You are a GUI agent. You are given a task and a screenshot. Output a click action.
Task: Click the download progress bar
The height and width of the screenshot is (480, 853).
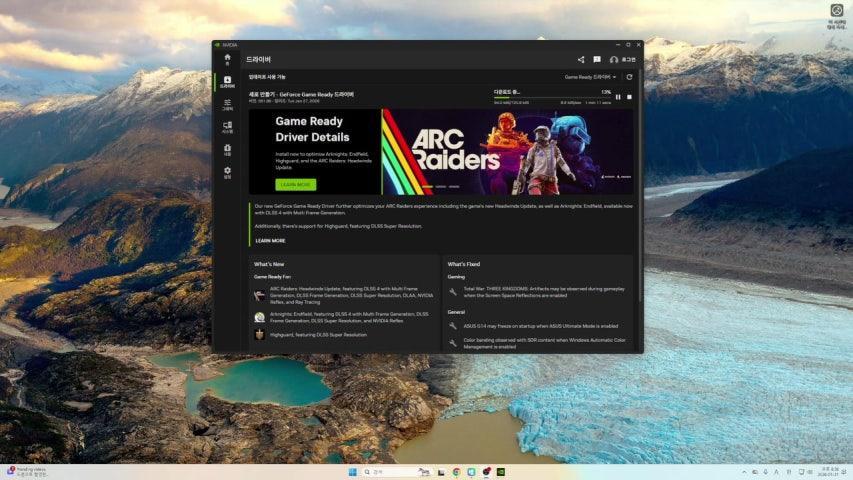point(552,98)
